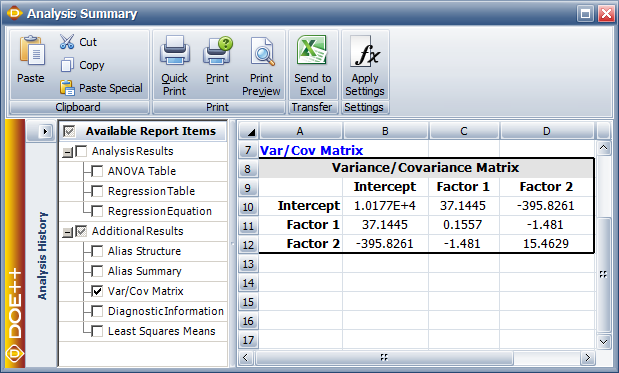Click the Variance/Covariance Matrix title cell

pos(426,168)
